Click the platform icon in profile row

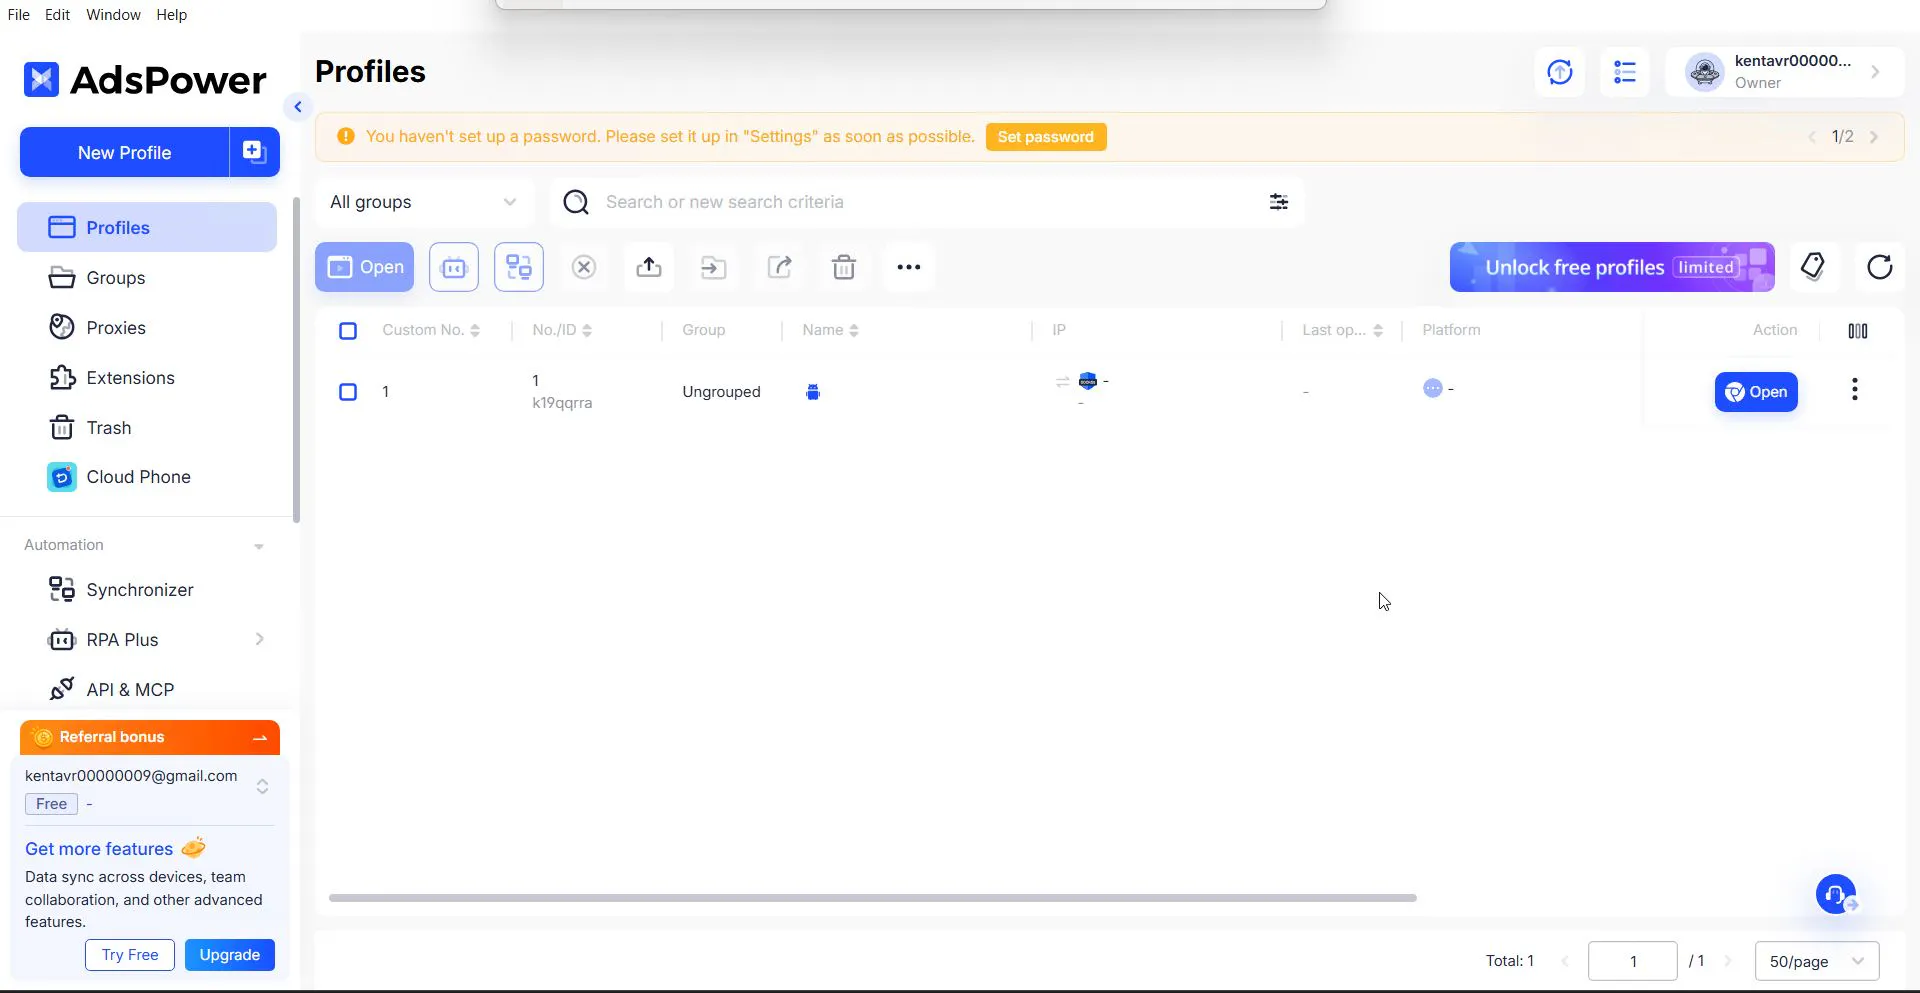tap(1433, 388)
